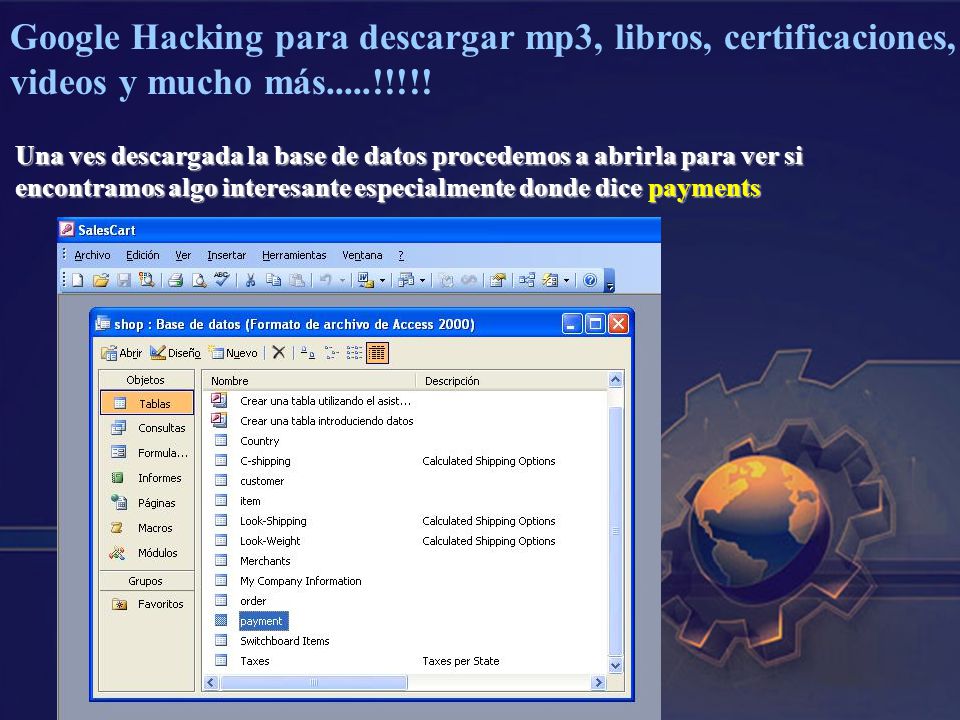Click the New Object toolbar icon
Image resolution: width=960 pixels, height=720 pixels.
point(550,280)
